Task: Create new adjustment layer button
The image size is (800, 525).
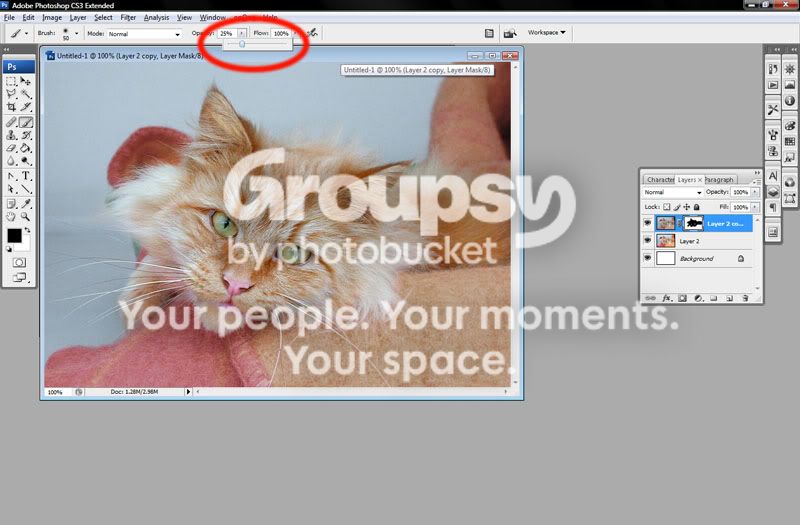Action: coord(698,298)
